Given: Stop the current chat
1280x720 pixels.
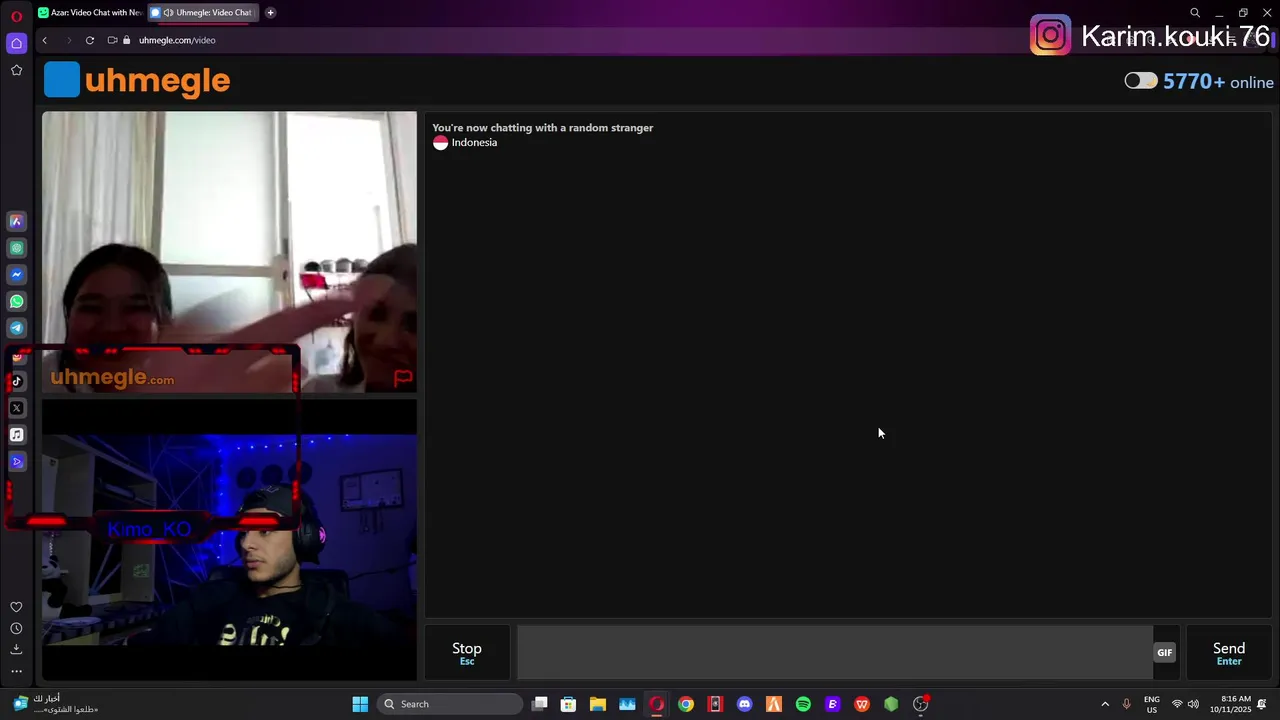Looking at the screenshot, I should [467, 653].
